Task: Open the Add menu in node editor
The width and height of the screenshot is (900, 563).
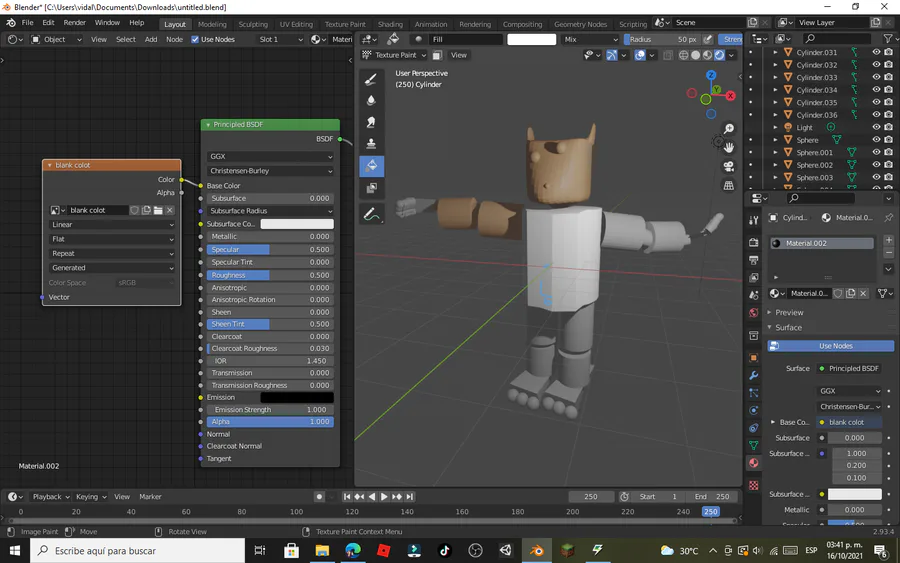Action: tap(151, 39)
